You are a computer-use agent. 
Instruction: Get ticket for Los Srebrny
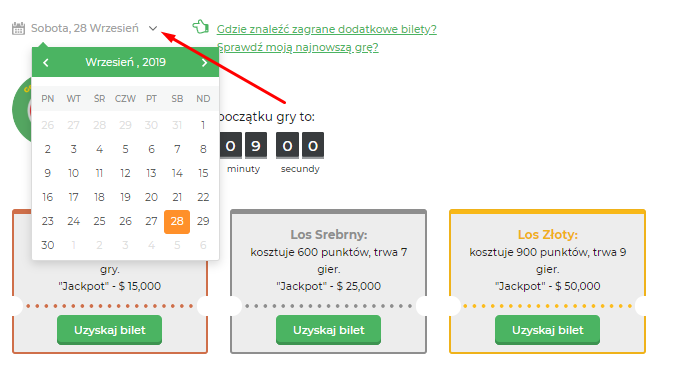[328, 330]
